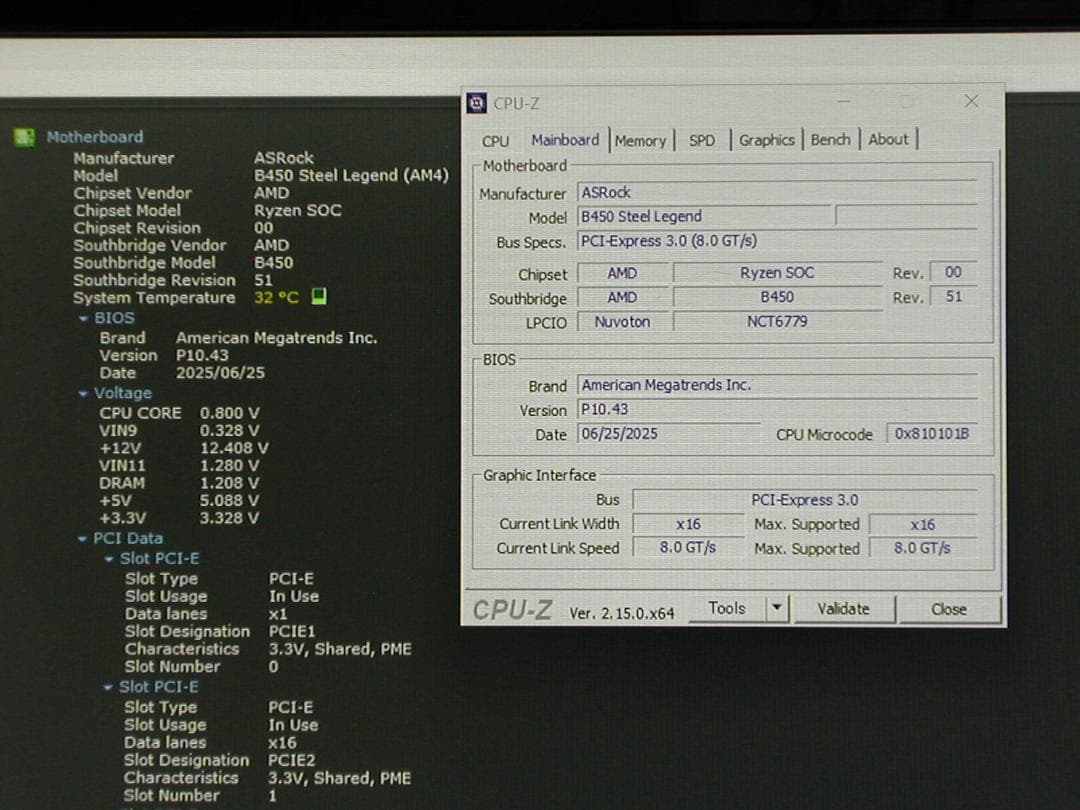Collapse the Voltage tree section
Image resolution: width=1080 pixels, height=810 pixels.
pyautogui.click(x=85, y=393)
